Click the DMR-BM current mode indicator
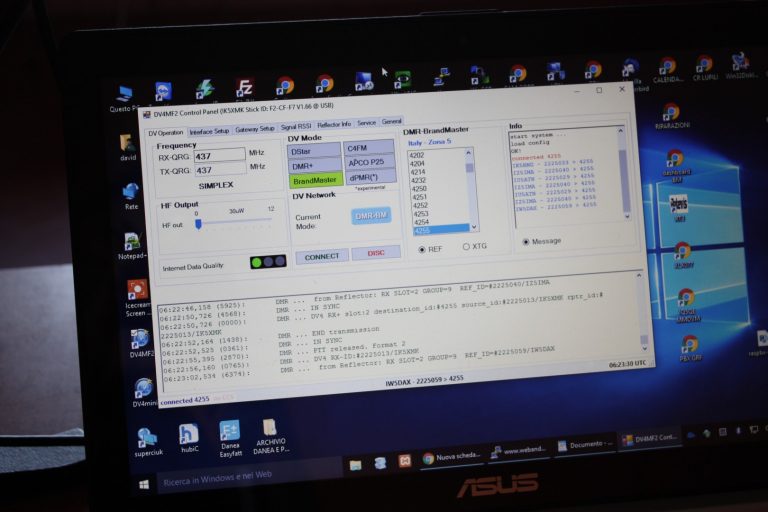768x512 pixels. point(371,216)
